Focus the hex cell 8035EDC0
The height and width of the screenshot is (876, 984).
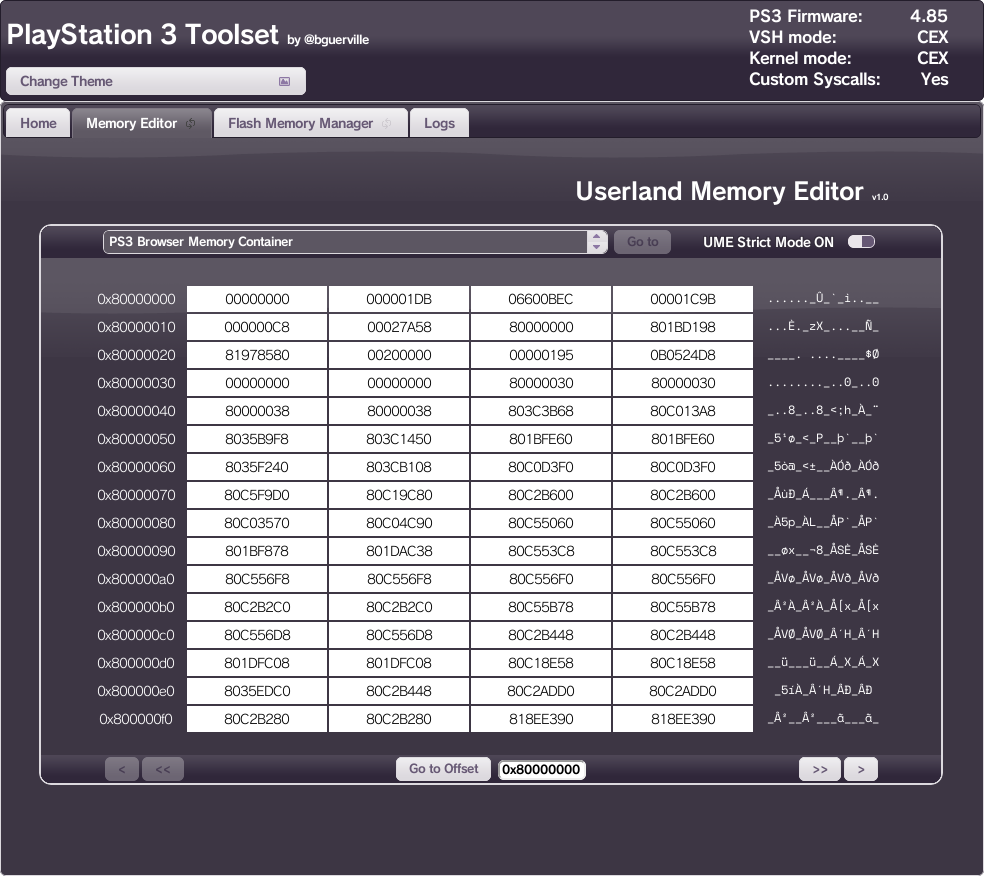click(x=257, y=692)
